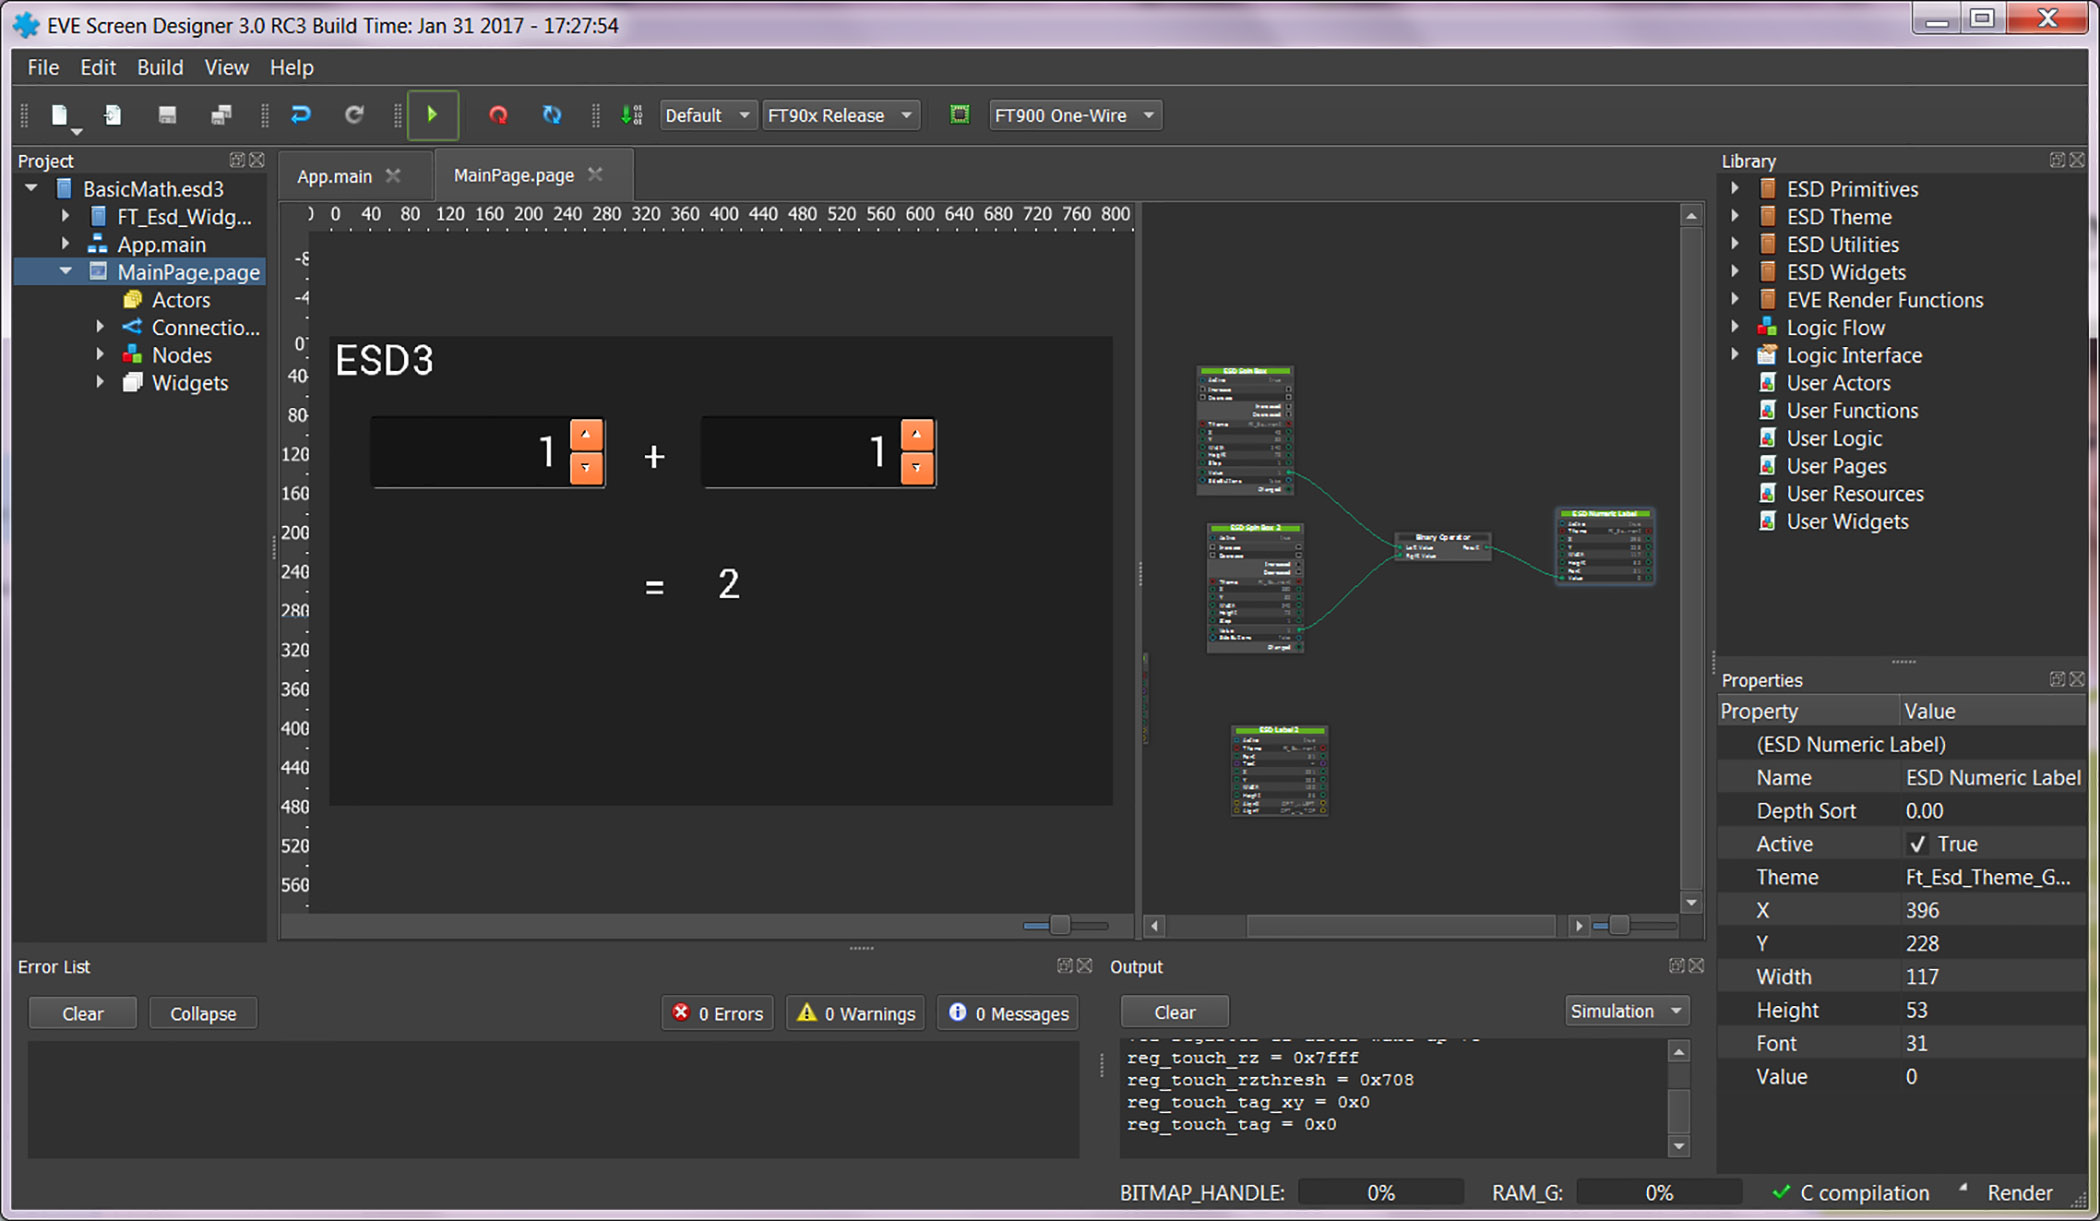Click the User Resources icon
The image size is (2100, 1221).
(1767, 493)
